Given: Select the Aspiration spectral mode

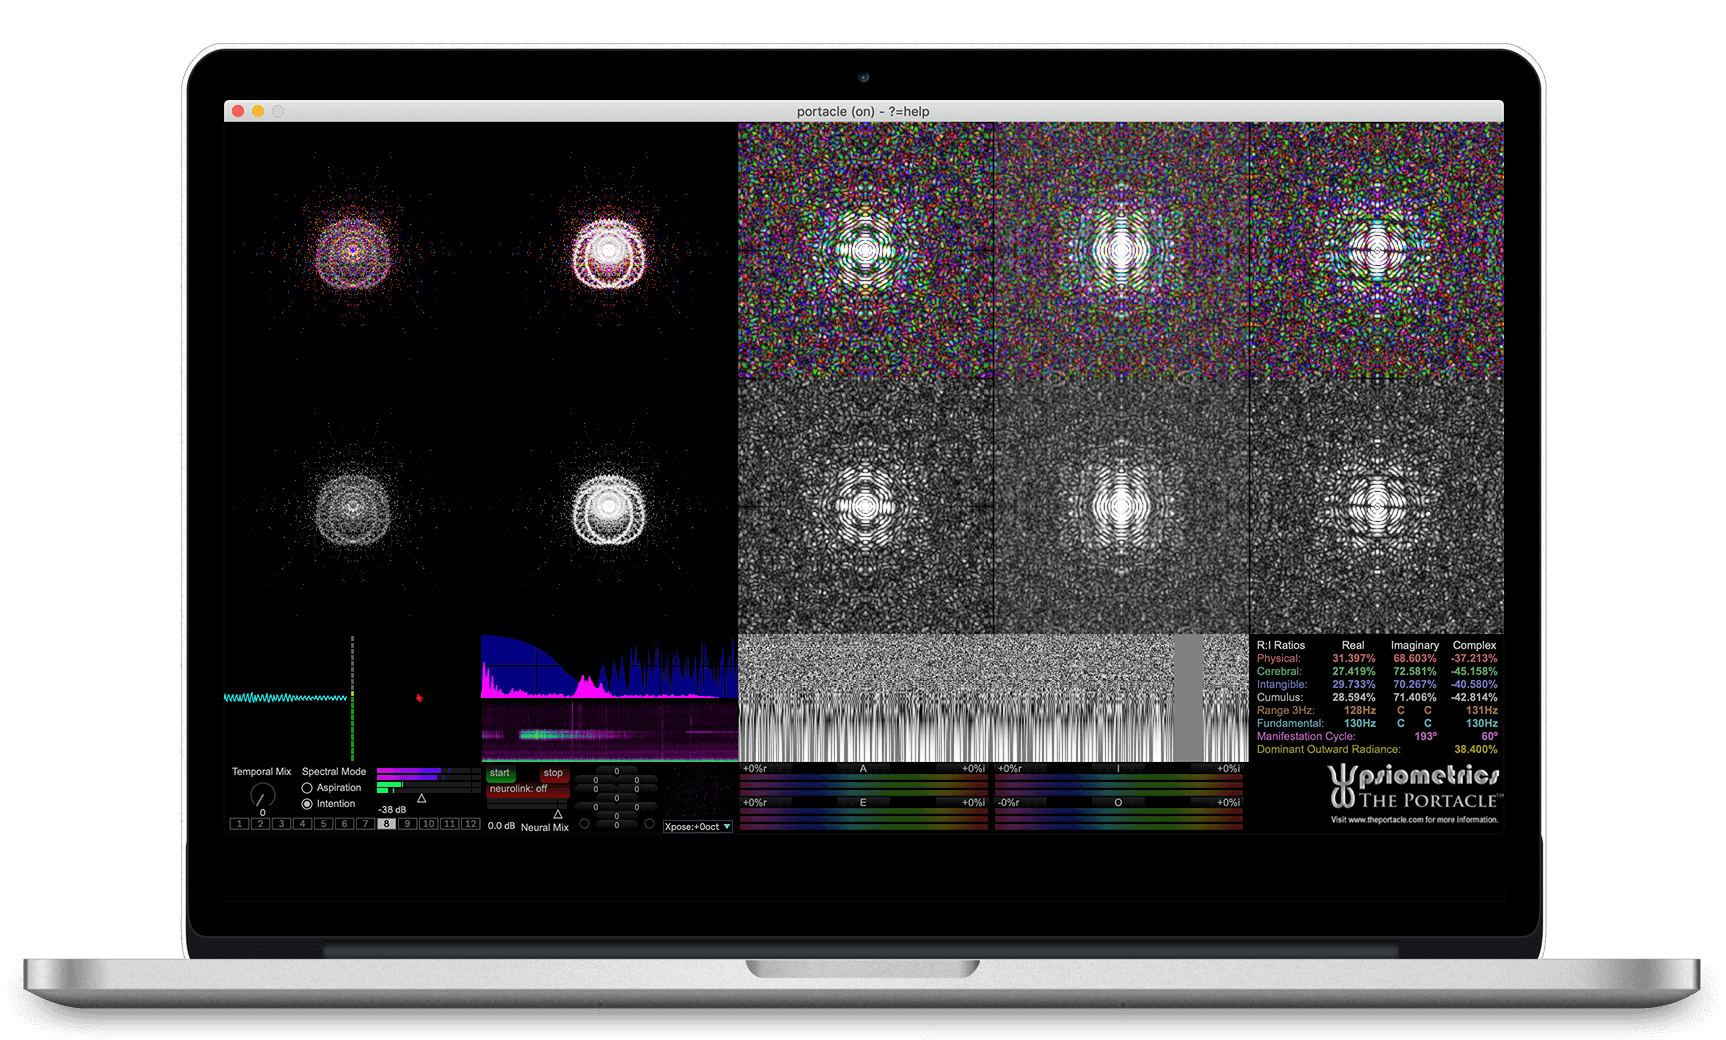Looking at the screenshot, I should 306,788.
